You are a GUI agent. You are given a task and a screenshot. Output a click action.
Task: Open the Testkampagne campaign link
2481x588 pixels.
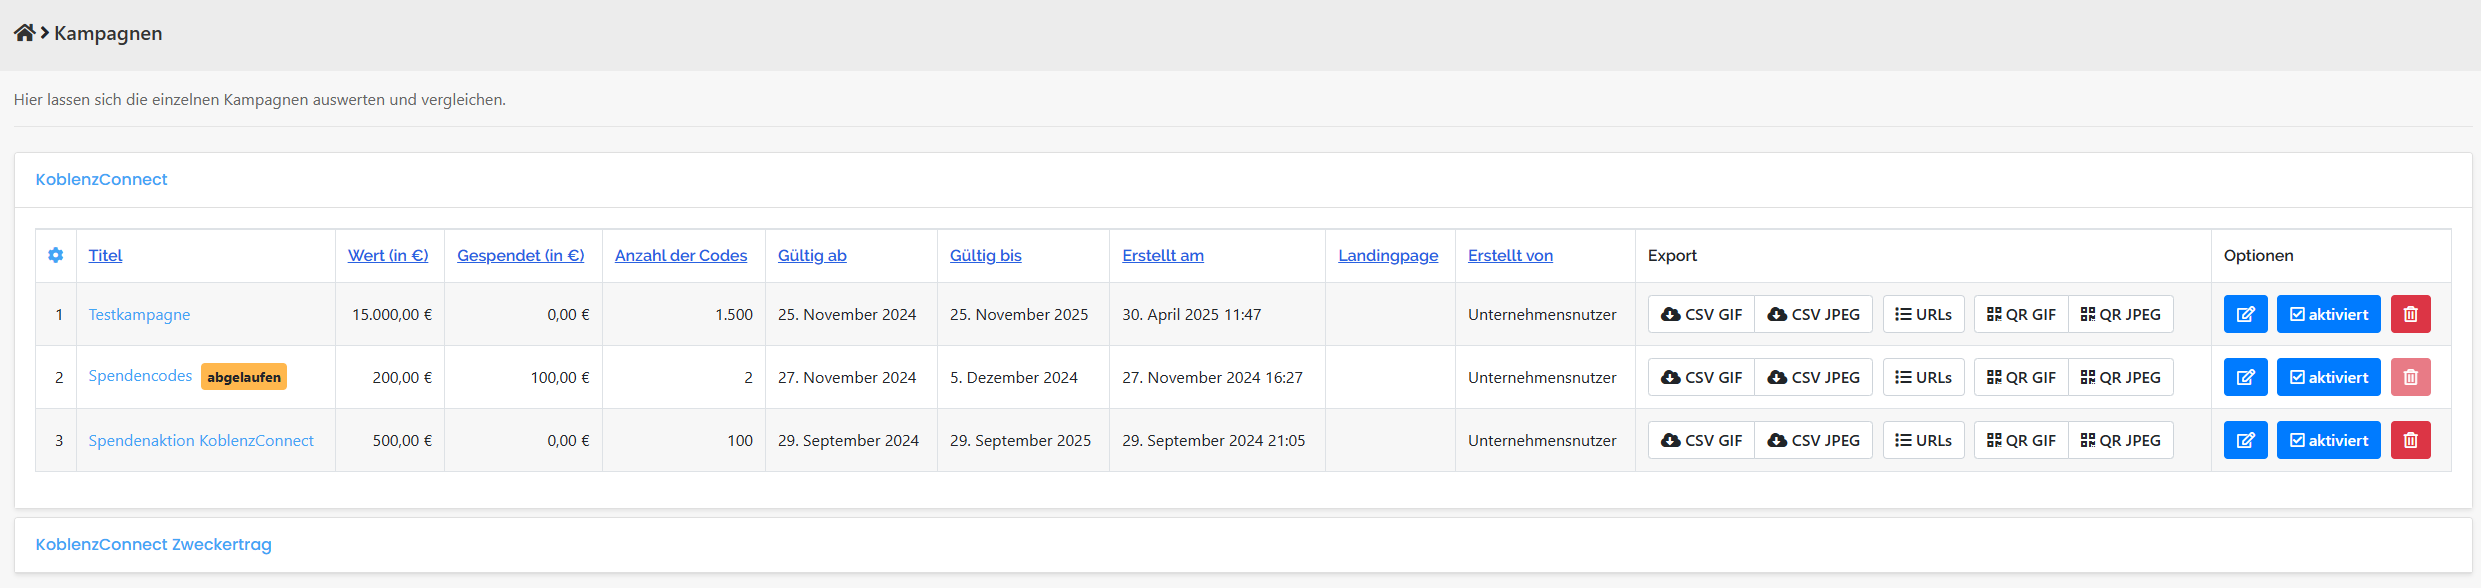tap(139, 314)
